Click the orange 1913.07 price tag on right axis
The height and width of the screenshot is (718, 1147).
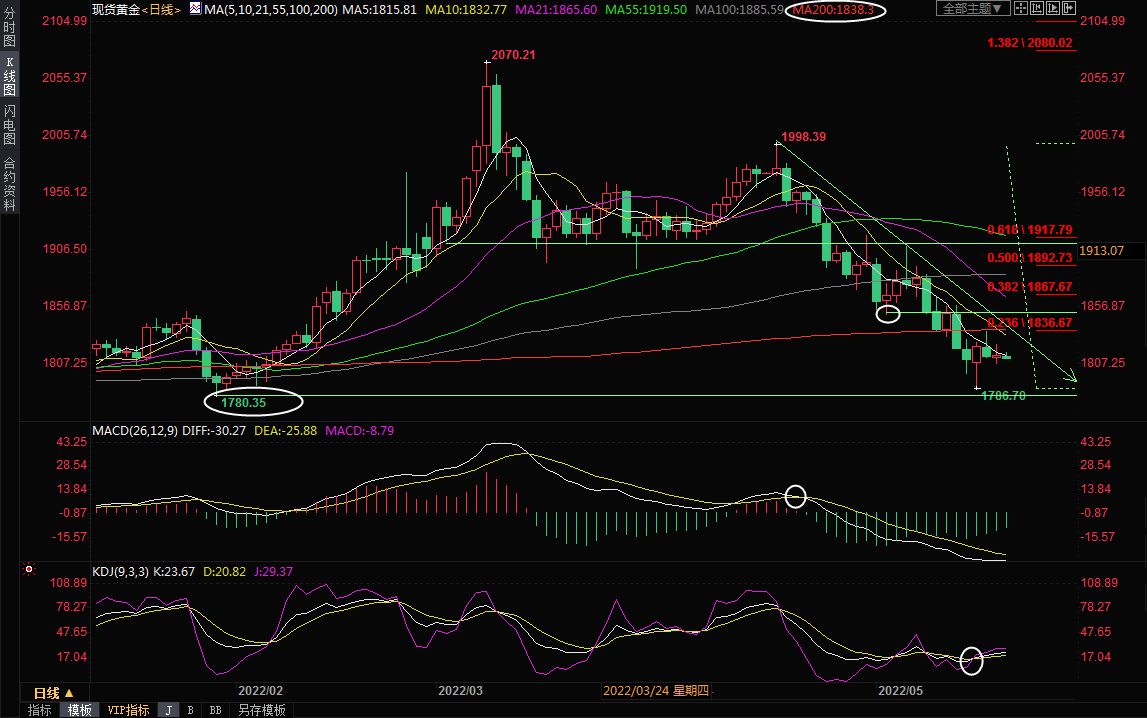coord(1102,250)
